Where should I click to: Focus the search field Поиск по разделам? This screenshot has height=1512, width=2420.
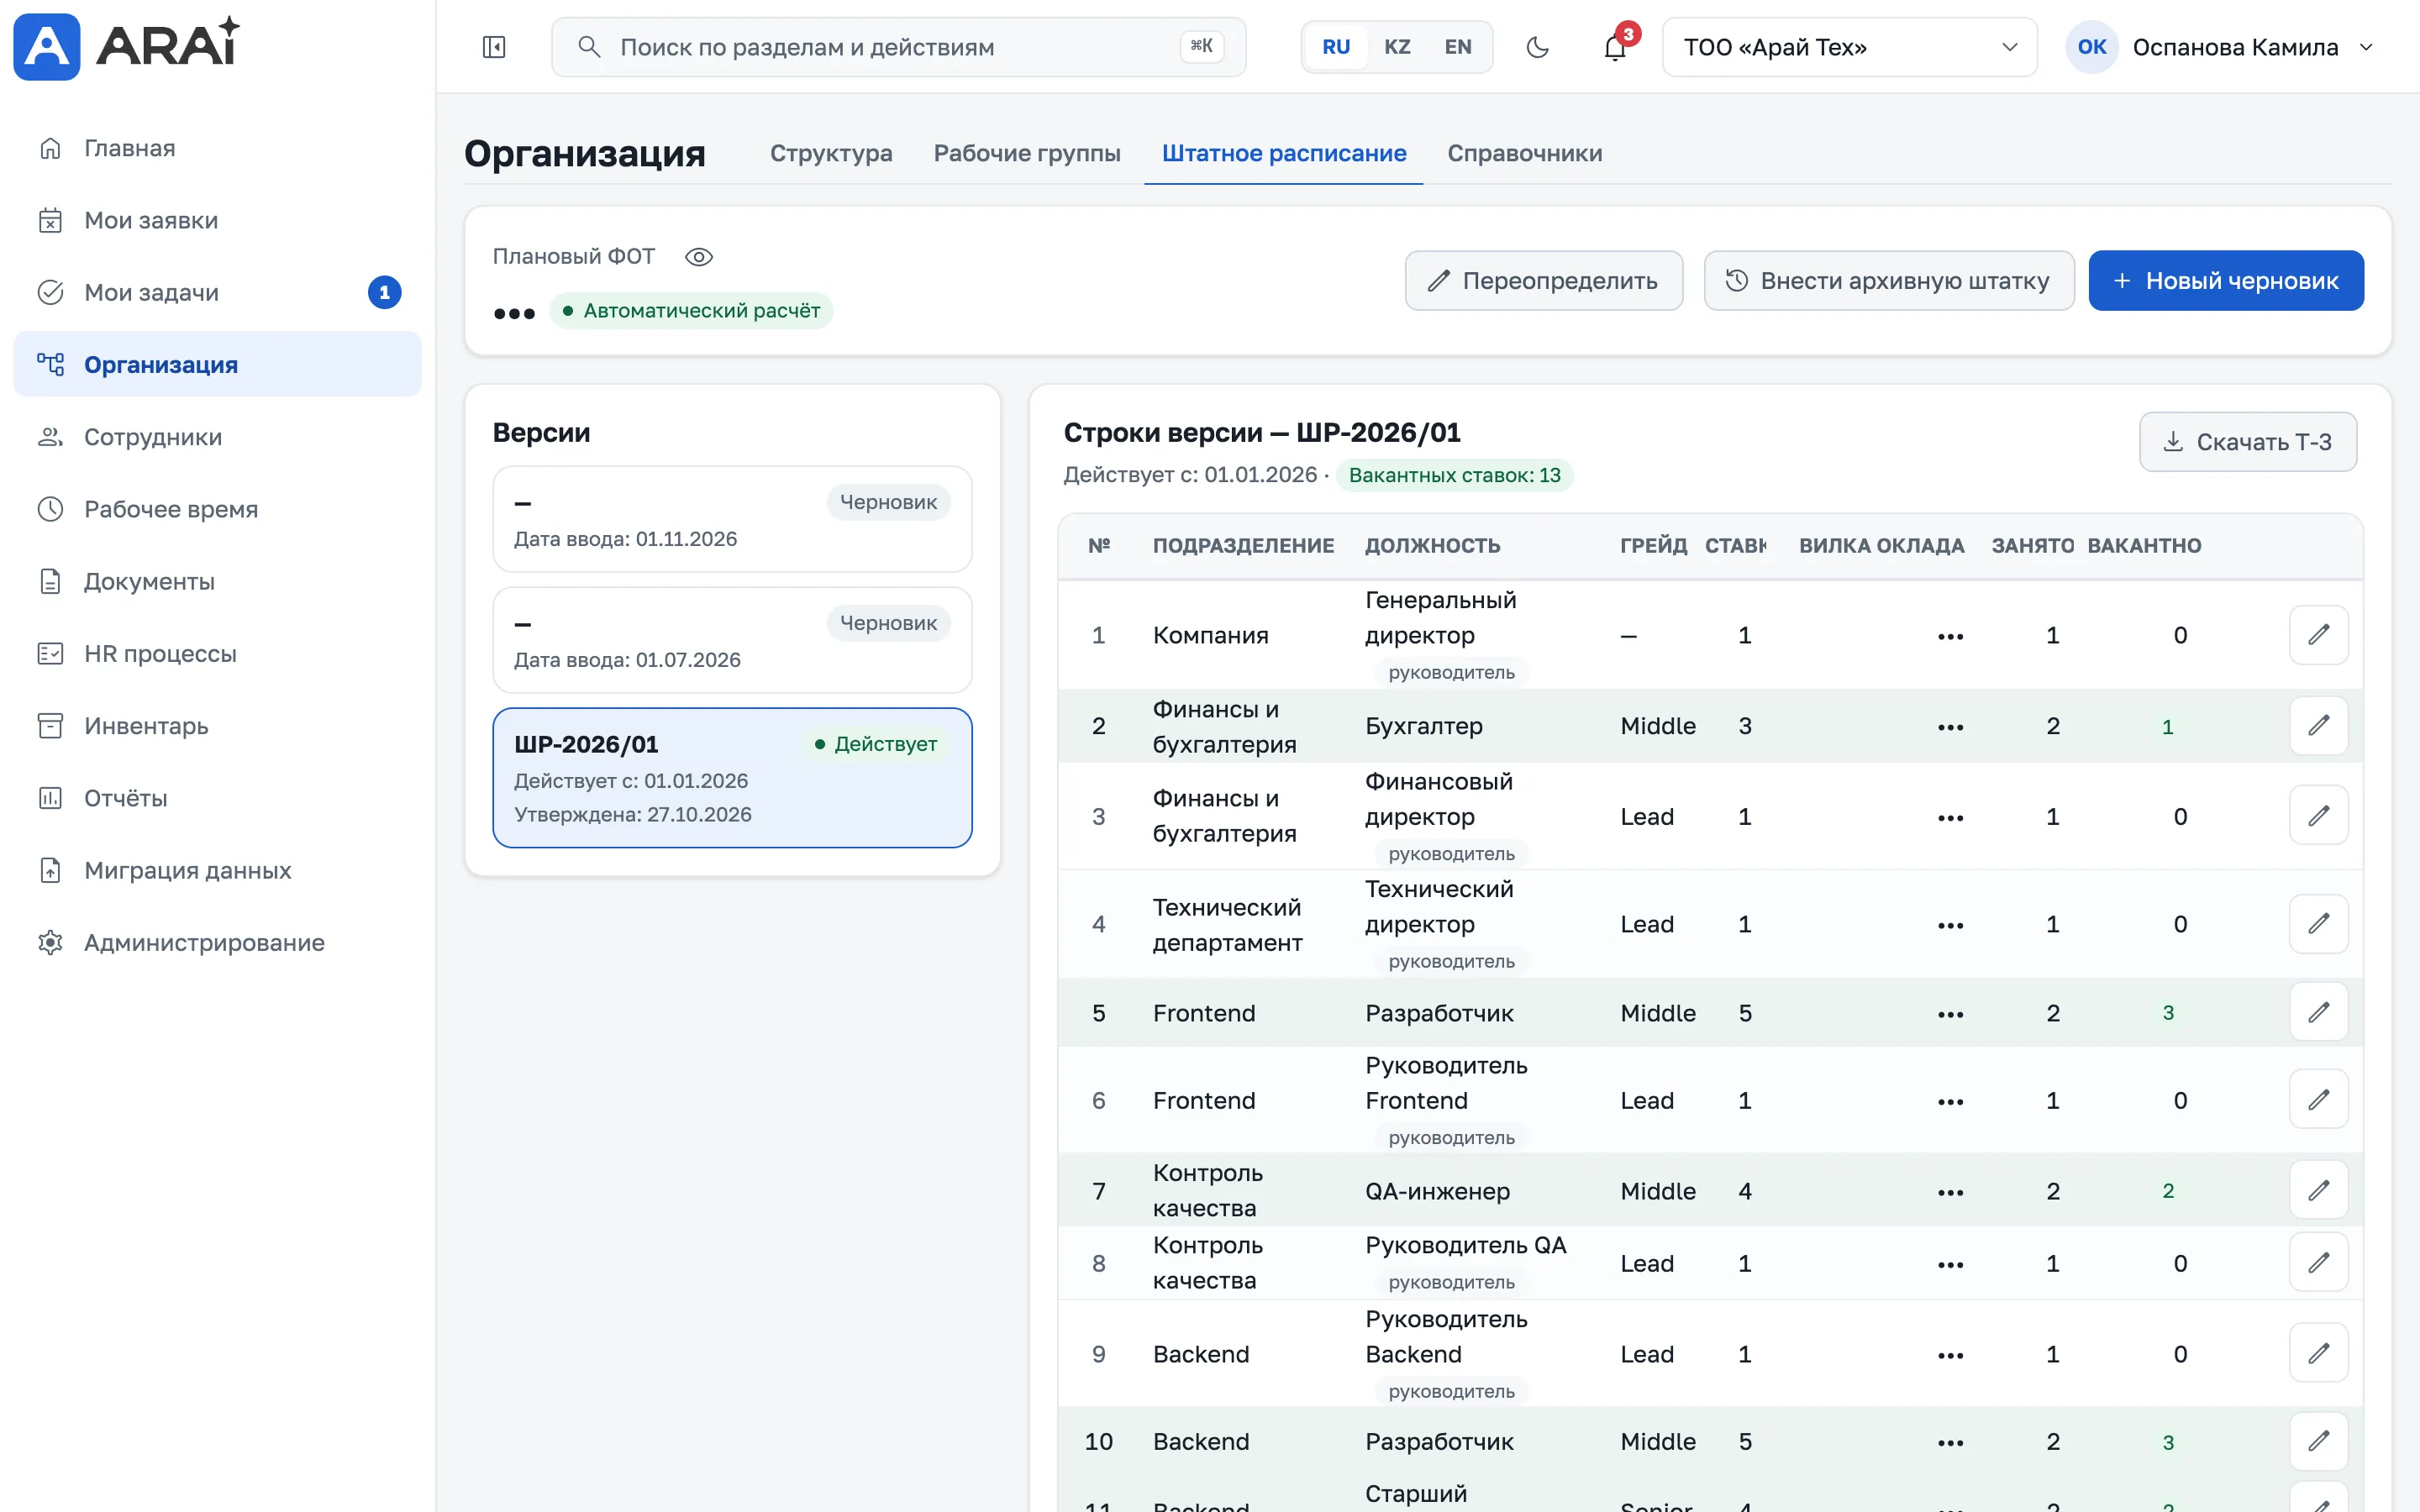click(x=898, y=47)
